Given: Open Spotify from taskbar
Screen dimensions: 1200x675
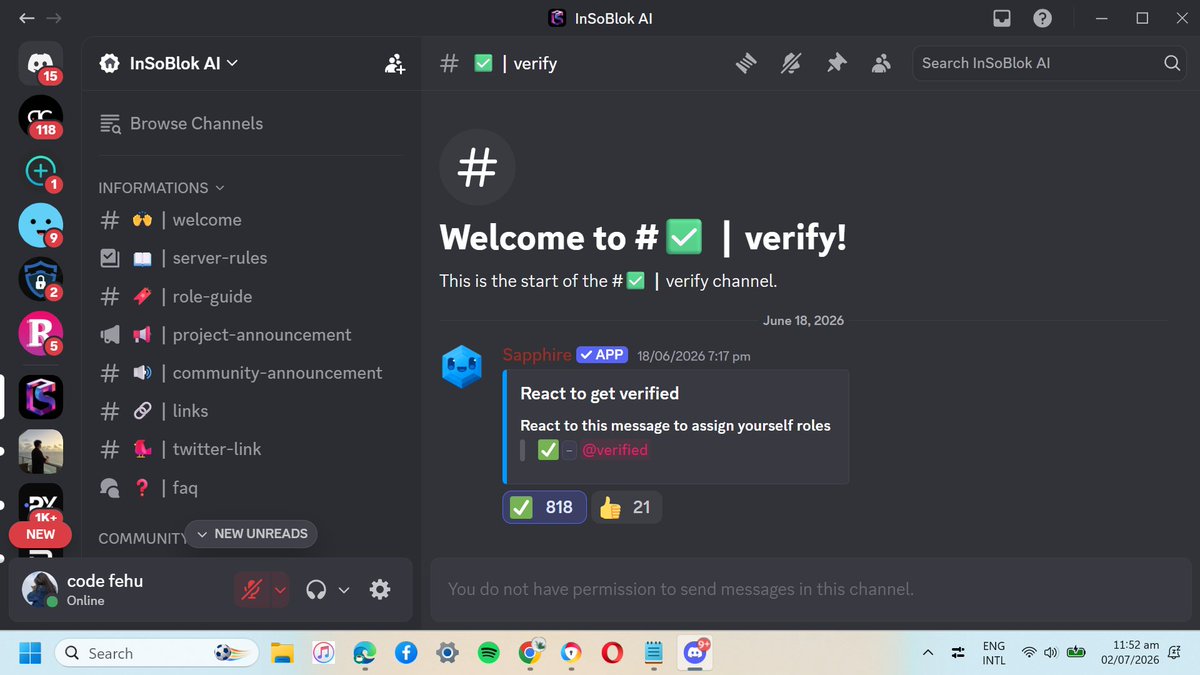Looking at the screenshot, I should 489,653.
